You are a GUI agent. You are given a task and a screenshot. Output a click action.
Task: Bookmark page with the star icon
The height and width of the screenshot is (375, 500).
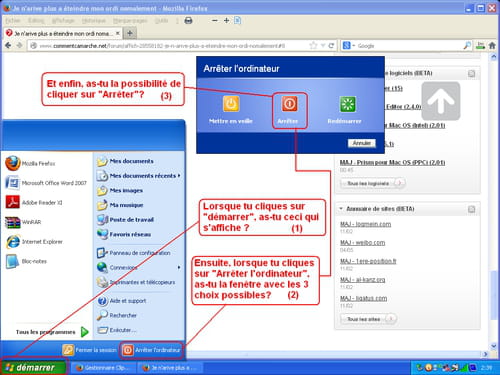click(x=313, y=46)
